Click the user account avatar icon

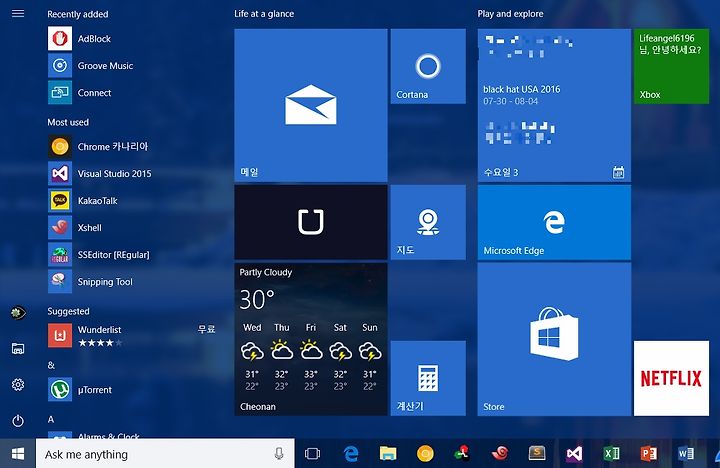pyautogui.click(x=18, y=313)
